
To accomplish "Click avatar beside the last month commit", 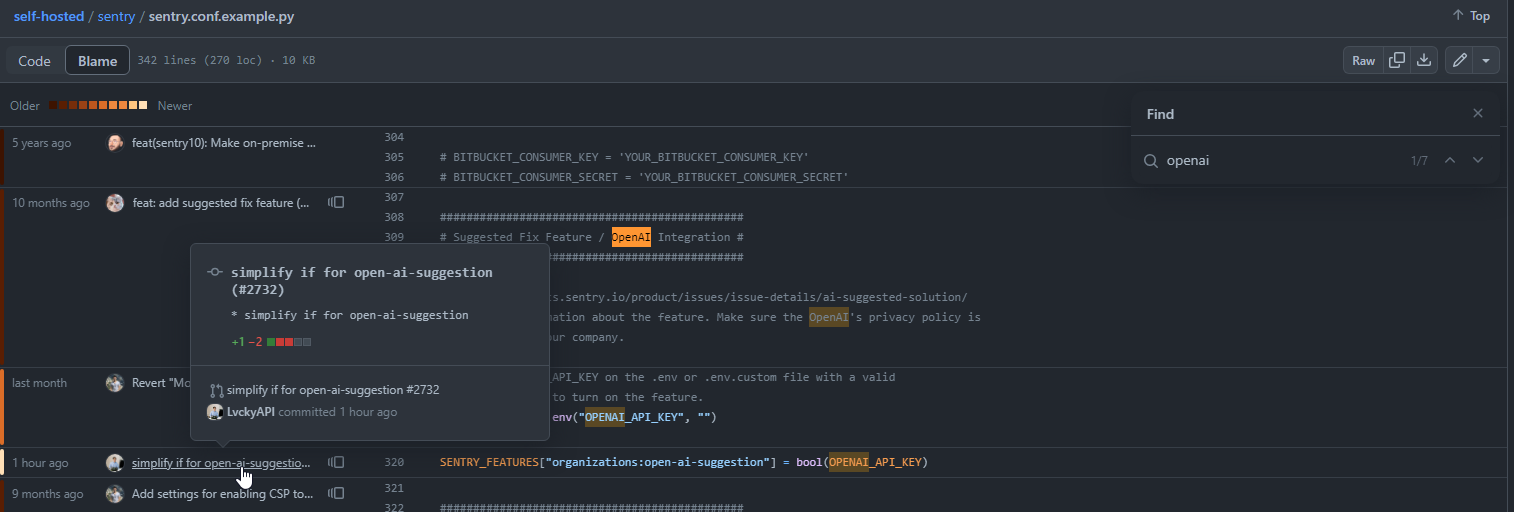I will point(115,383).
